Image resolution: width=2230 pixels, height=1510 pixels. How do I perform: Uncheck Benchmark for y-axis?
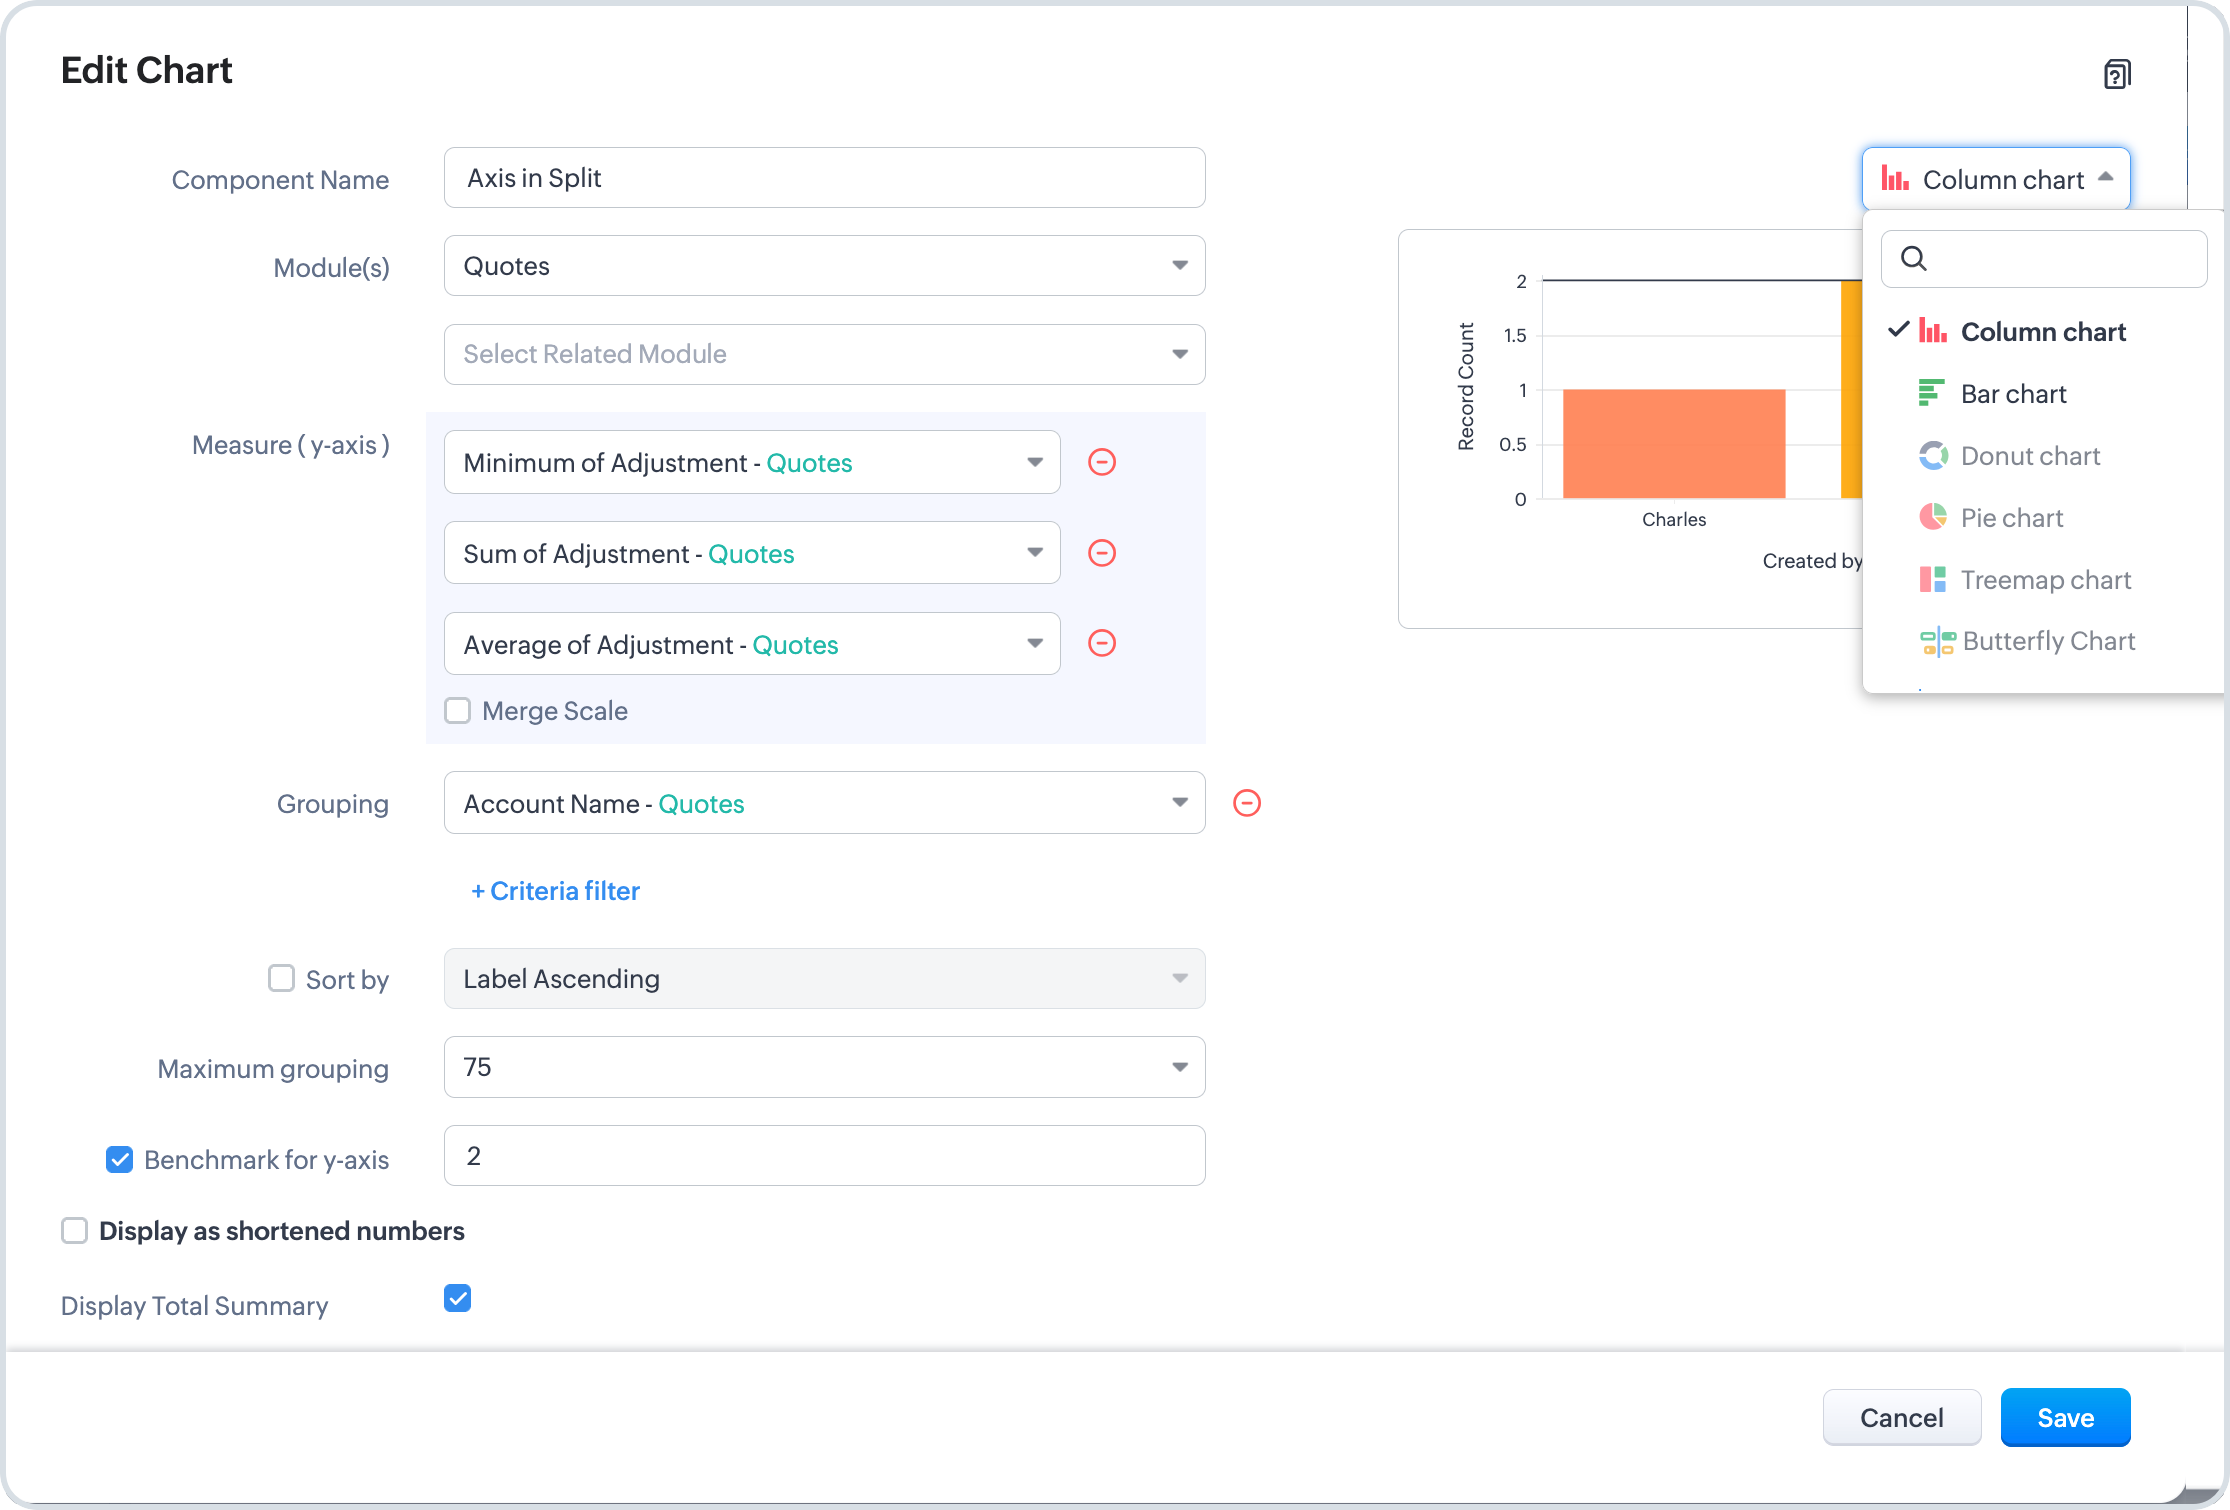pos(120,1160)
